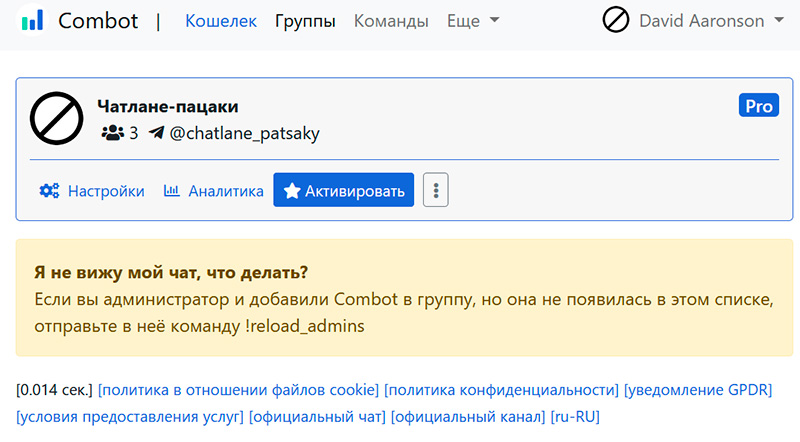Select the Команды menu item

[x=391, y=21]
